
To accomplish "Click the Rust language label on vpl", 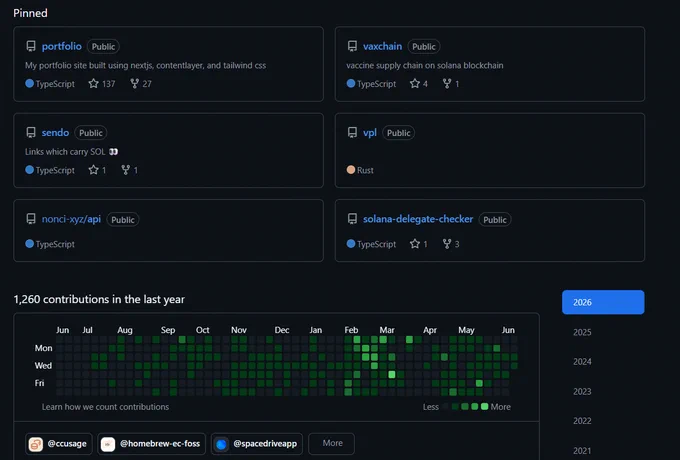I will tap(365, 170).
